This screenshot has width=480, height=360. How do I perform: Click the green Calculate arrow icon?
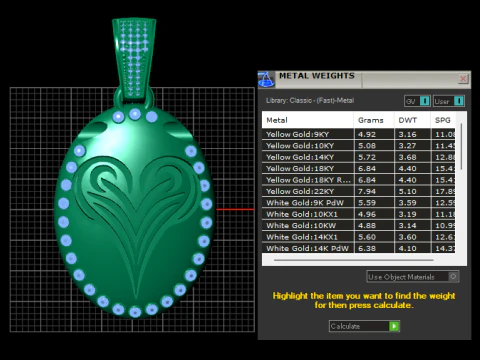(394, 326)
